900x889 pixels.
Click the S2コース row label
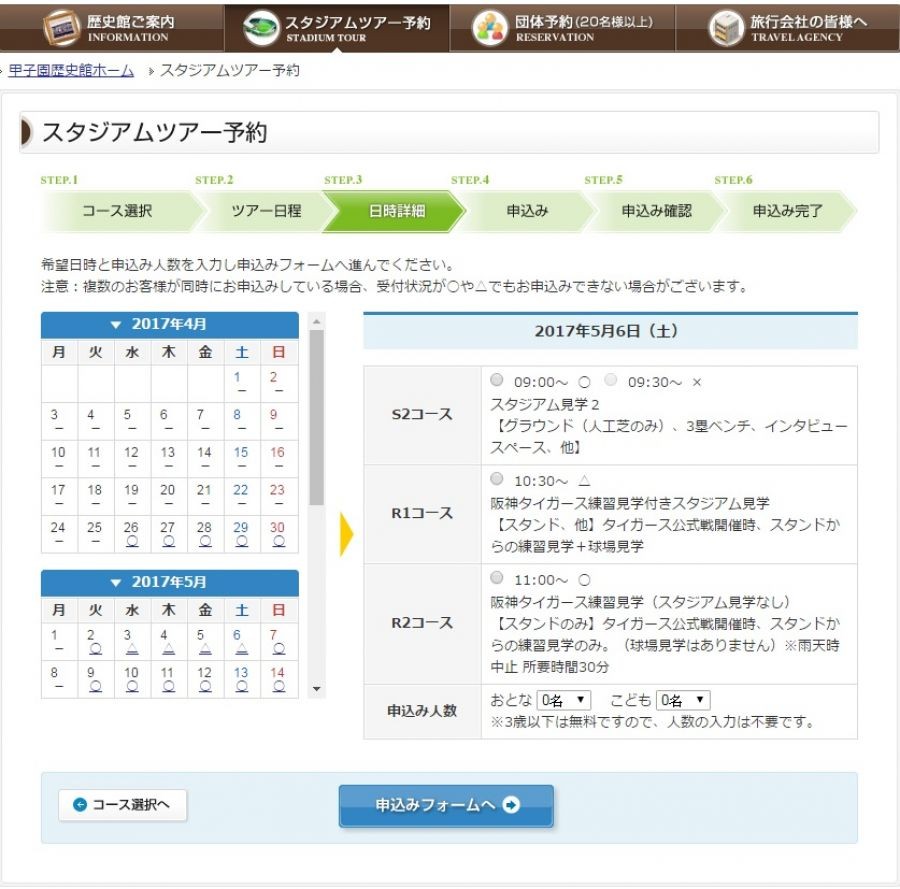(x=422, y=414)
